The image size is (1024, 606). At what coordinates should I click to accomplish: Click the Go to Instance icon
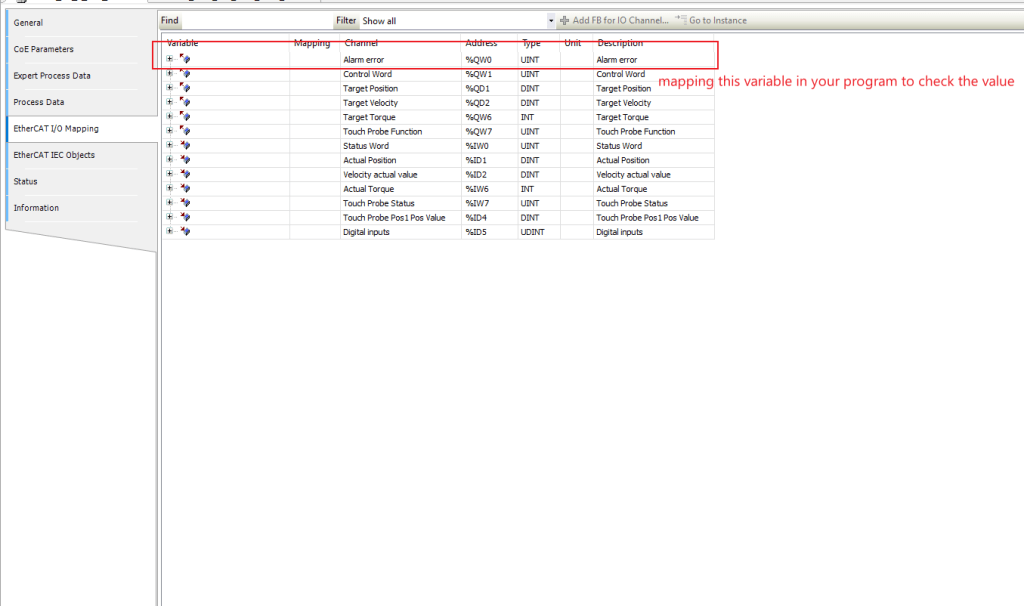tap(681, 20)
